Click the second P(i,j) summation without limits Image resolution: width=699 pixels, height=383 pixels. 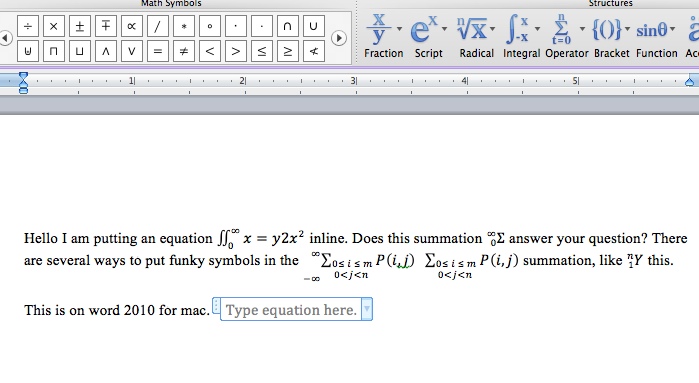(472, 265)
